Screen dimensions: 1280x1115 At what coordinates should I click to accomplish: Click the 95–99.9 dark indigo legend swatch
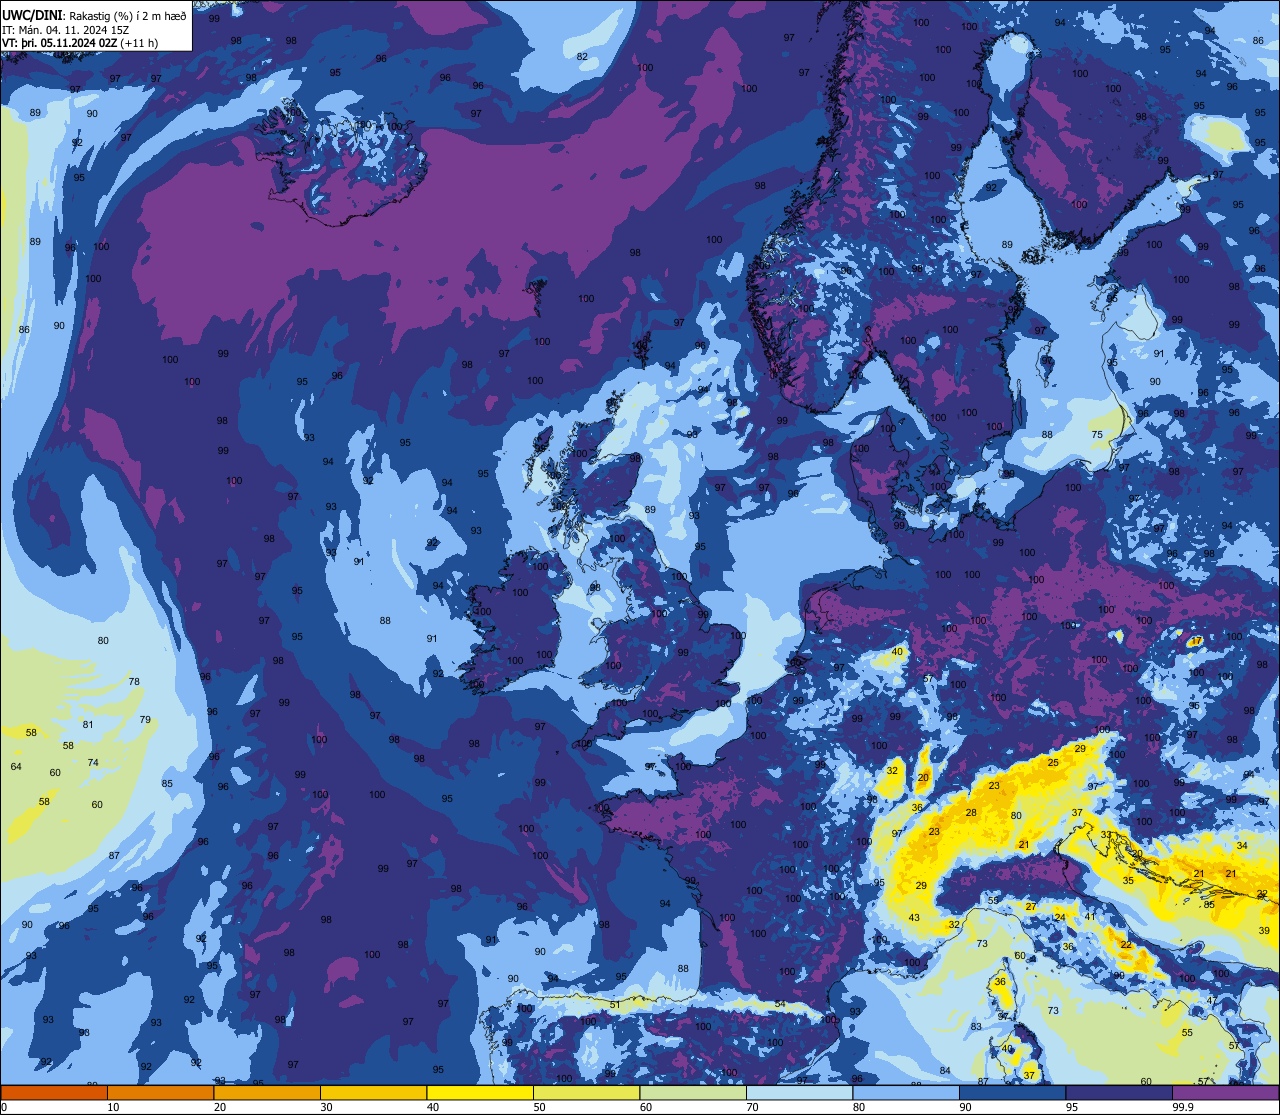click(x=1119, y=1092)
